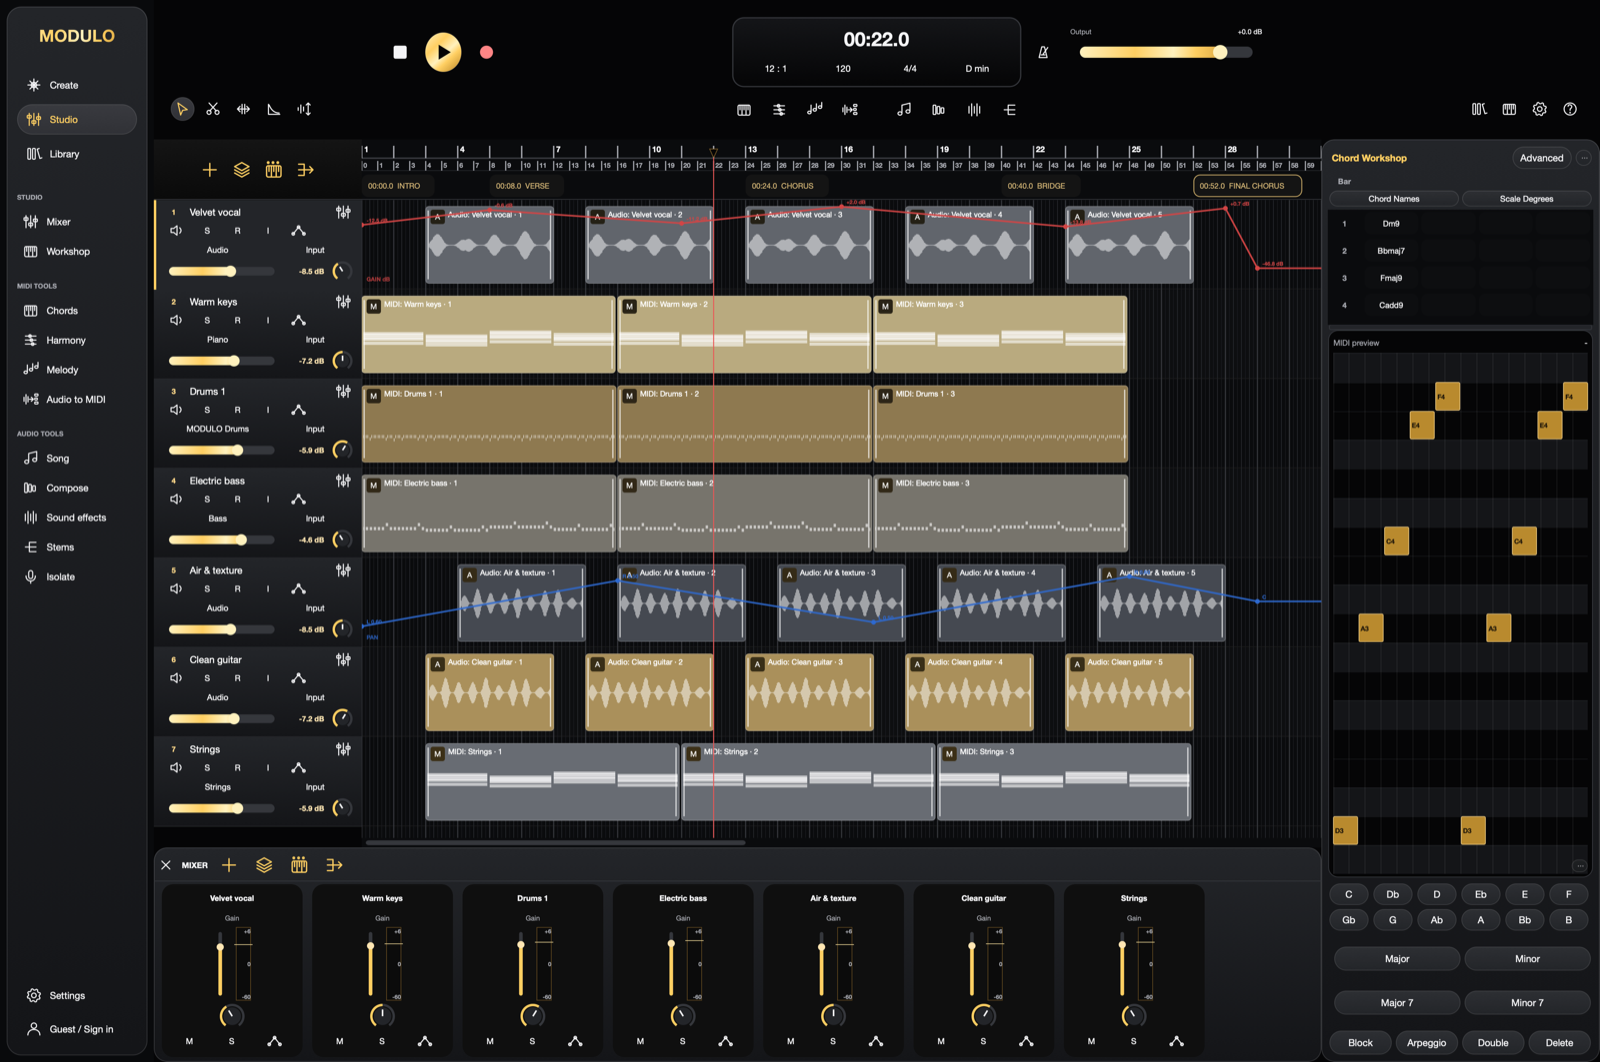
Task: Click the stop button
Action: coord(400,52)
